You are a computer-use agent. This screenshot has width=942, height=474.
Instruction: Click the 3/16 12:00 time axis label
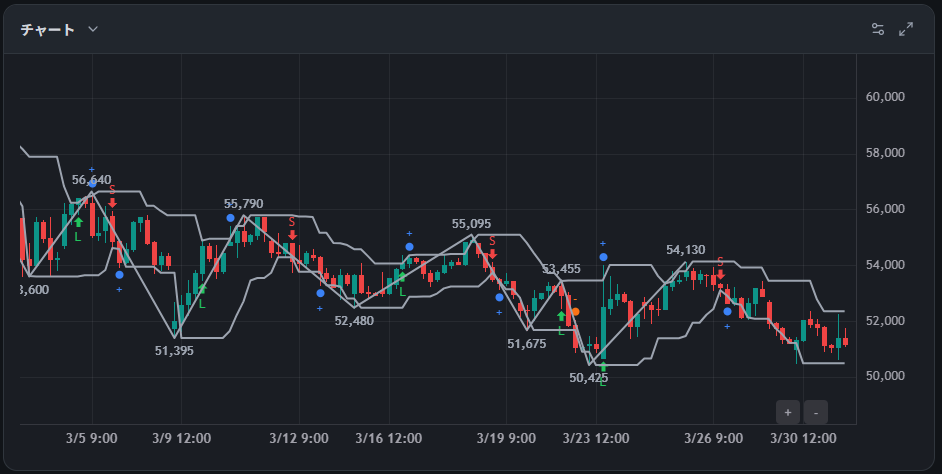(x=389, y=439)
